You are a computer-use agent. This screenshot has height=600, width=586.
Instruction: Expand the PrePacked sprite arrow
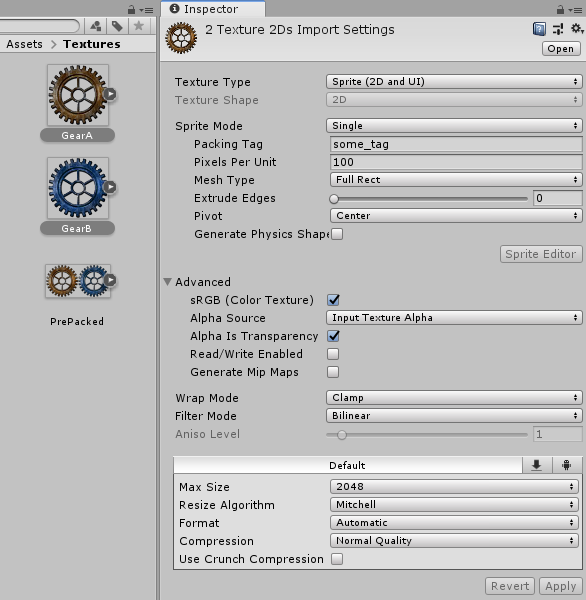click(x=111, y=280)
